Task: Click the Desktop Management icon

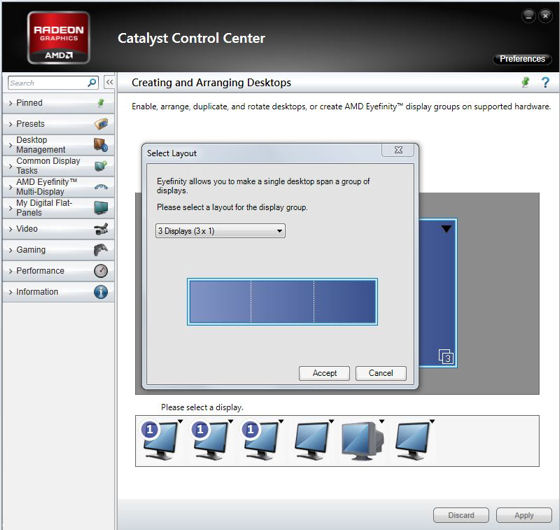Action: point(101,145)
